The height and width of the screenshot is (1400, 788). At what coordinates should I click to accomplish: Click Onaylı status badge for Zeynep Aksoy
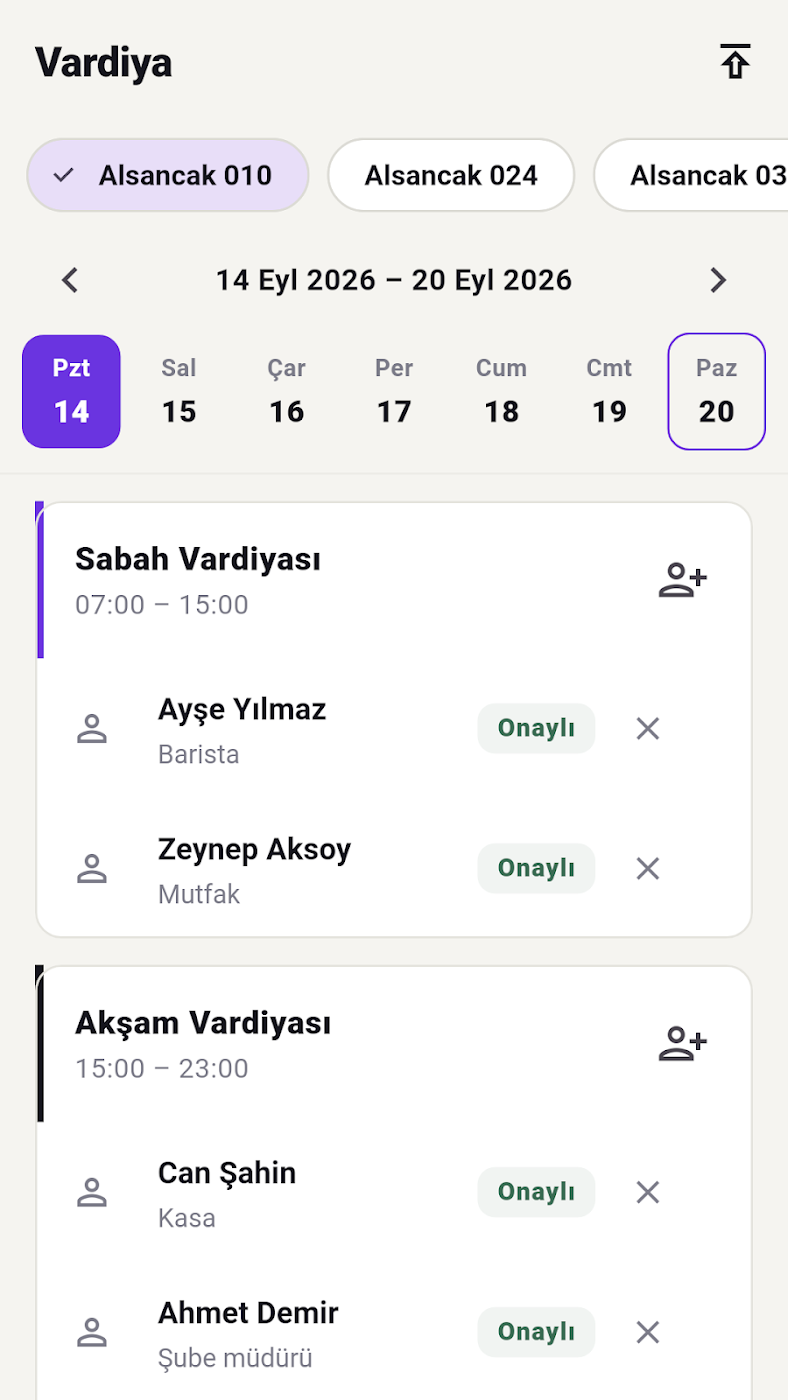pyautogui.click(x=536, y=868)
